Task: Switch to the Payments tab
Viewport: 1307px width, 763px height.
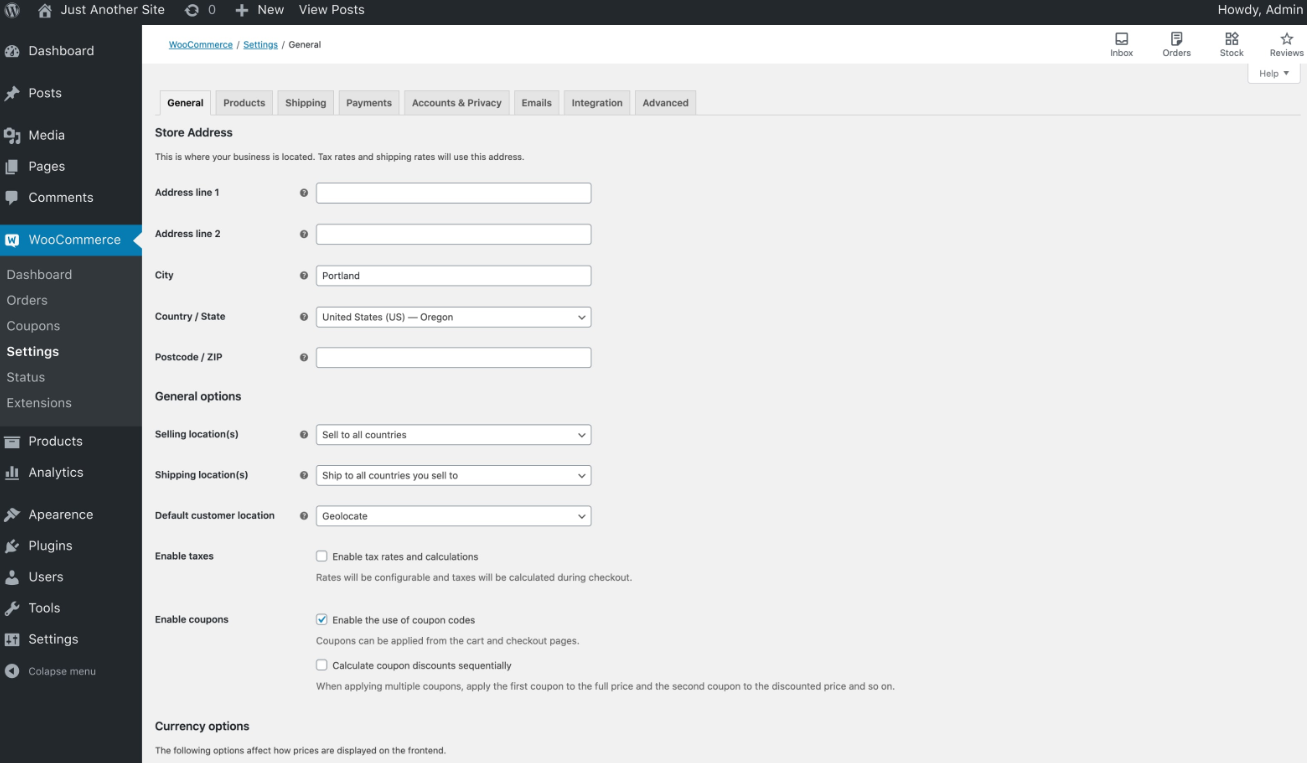Action: point(368,102)
